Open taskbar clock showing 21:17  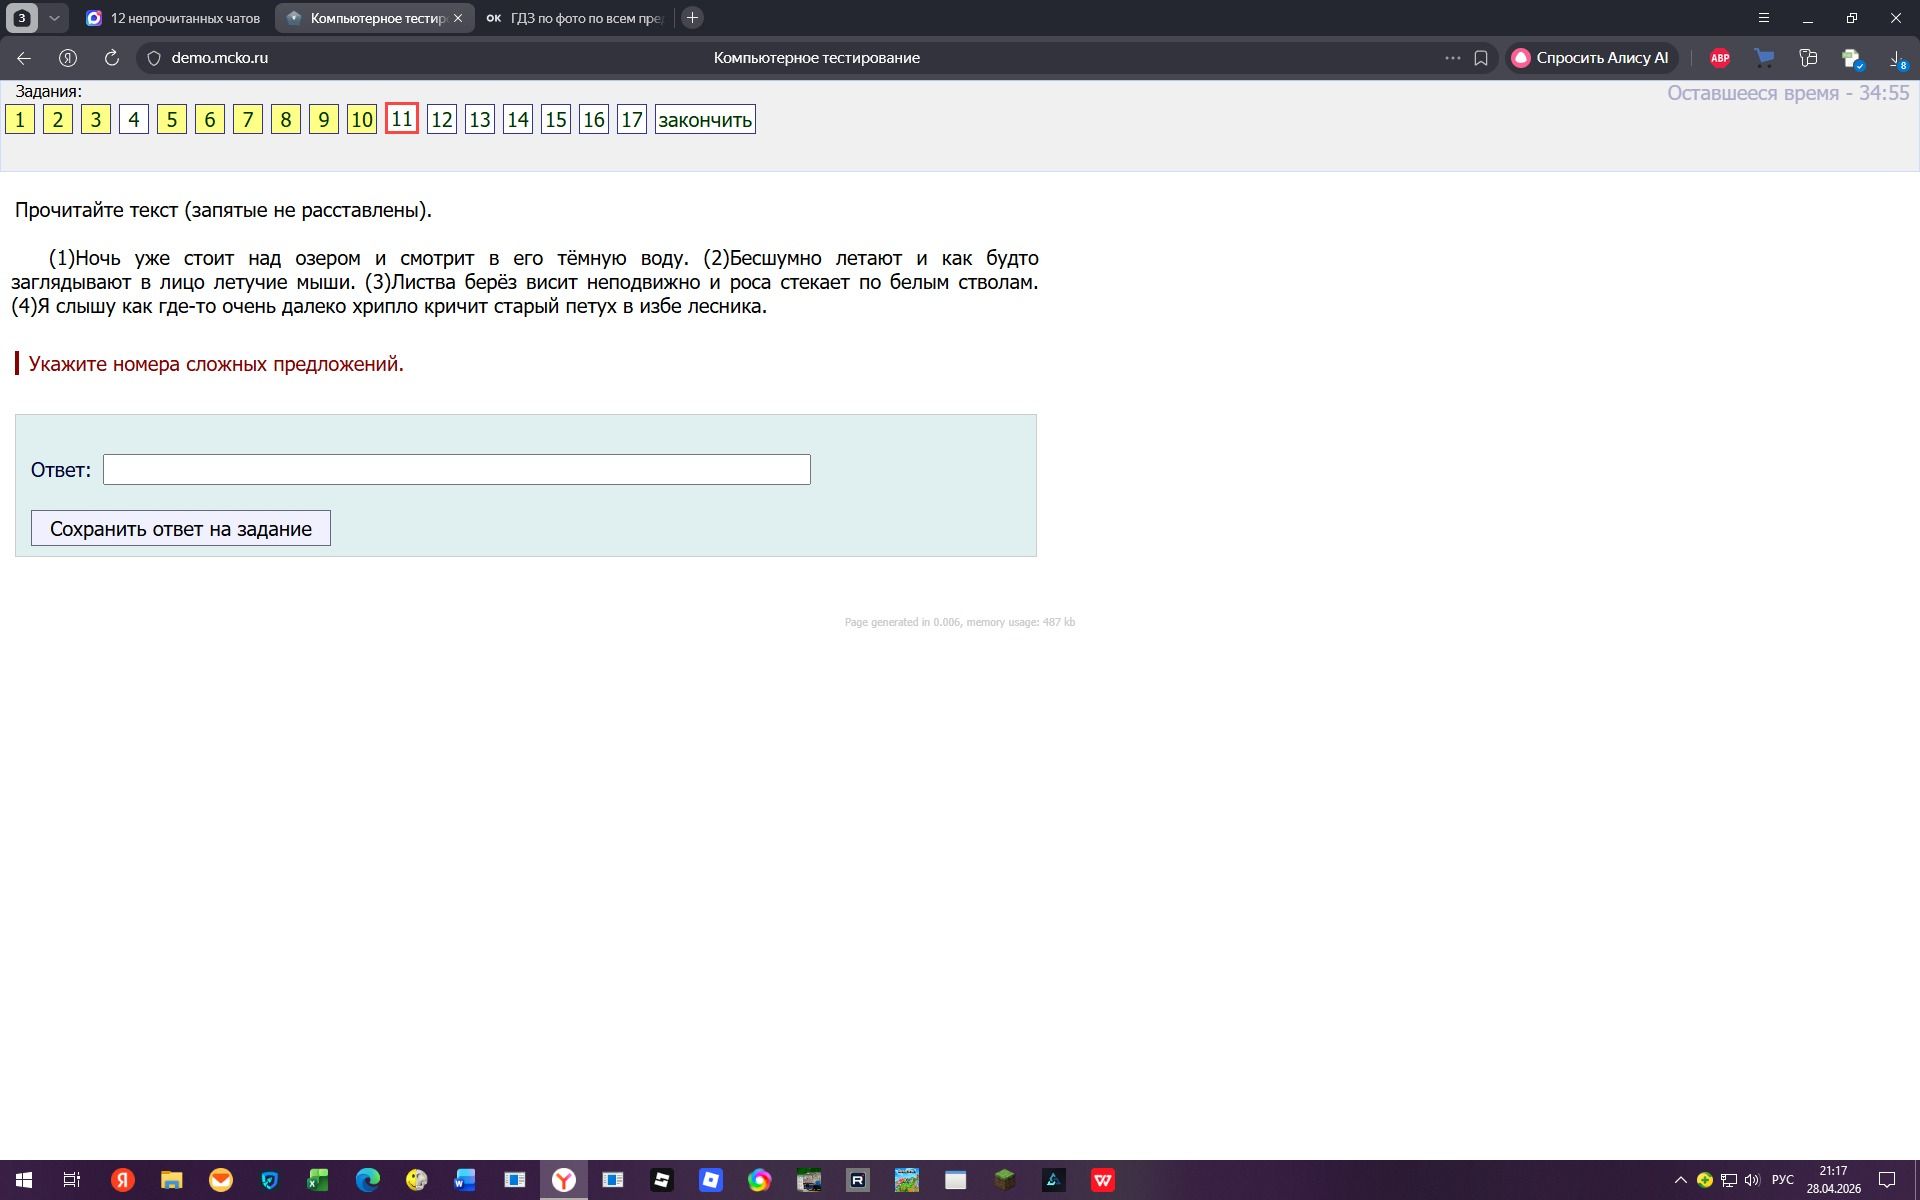click(x=1833, y=1180)
